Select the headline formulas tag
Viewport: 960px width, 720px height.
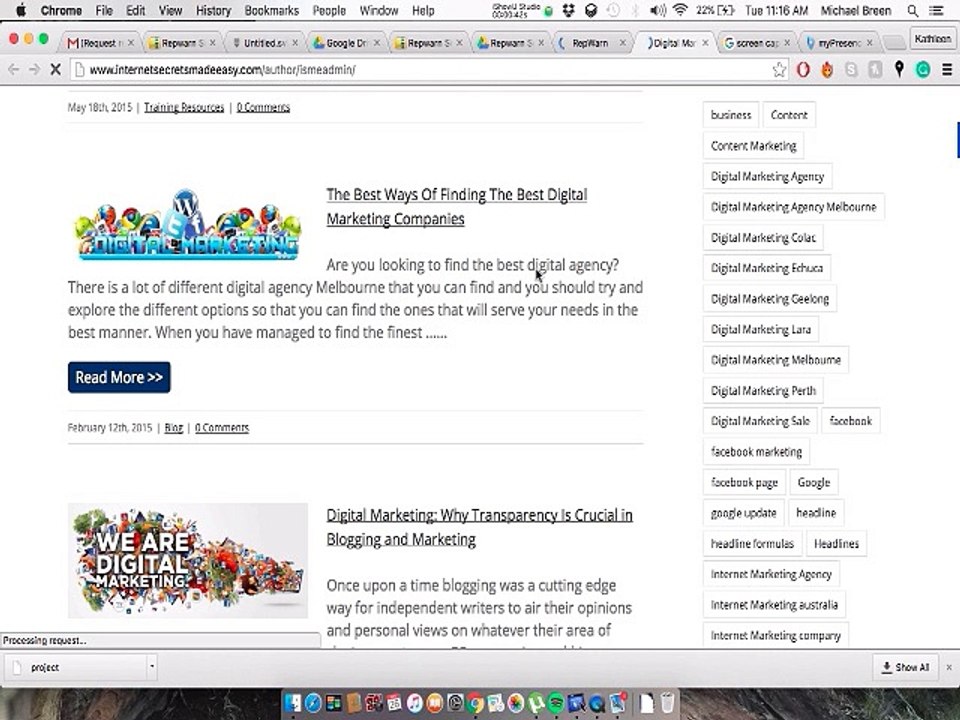[x=752, y=544]
